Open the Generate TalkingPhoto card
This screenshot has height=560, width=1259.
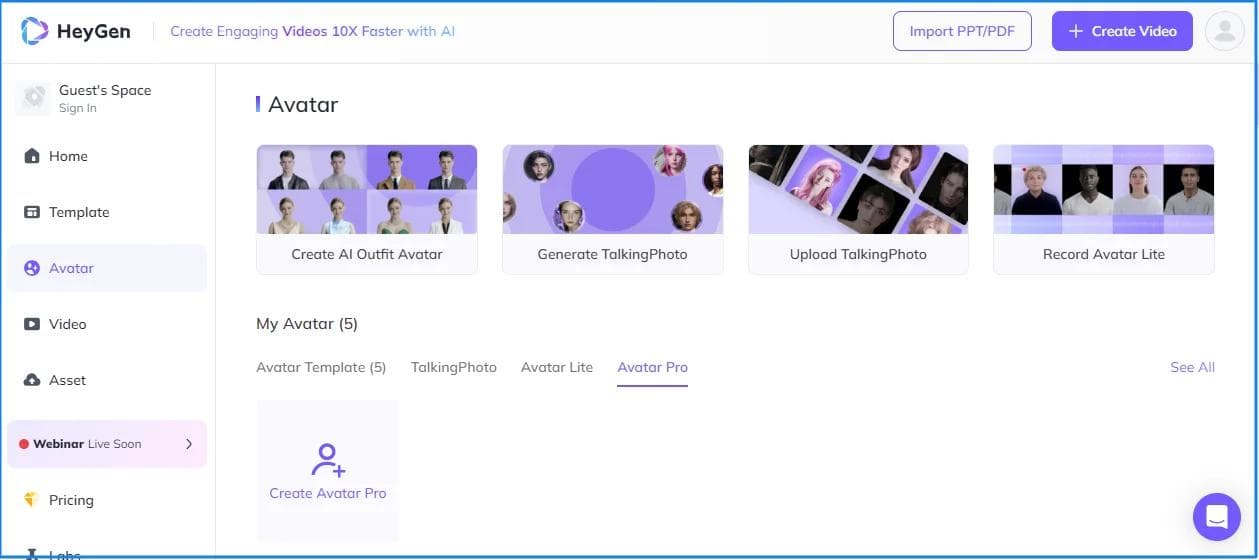tap(612, 209)
